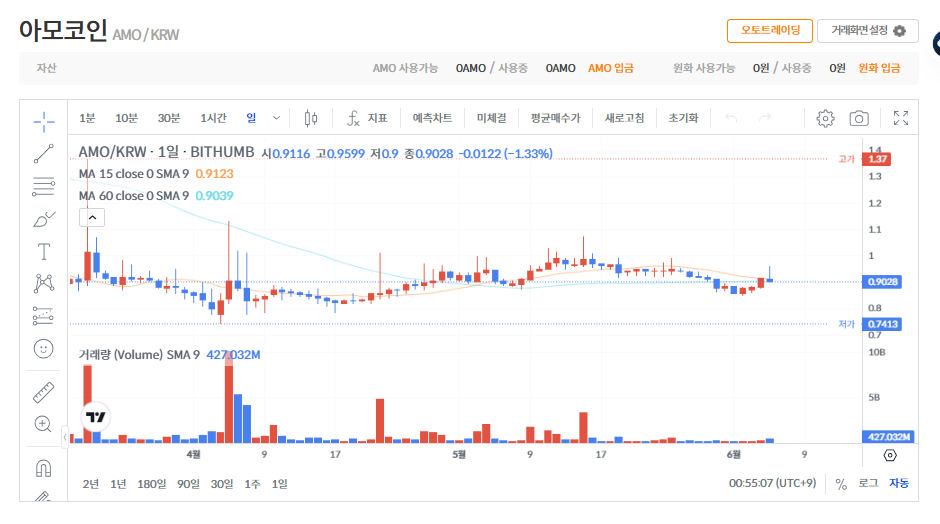Click the AMO 입금 deposit link
The height and width of the screenshot is (524, 940).
point(610,68)
